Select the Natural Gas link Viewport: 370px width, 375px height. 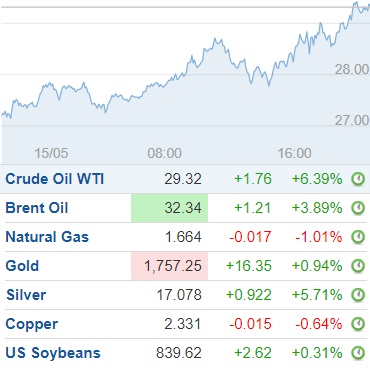47,237
